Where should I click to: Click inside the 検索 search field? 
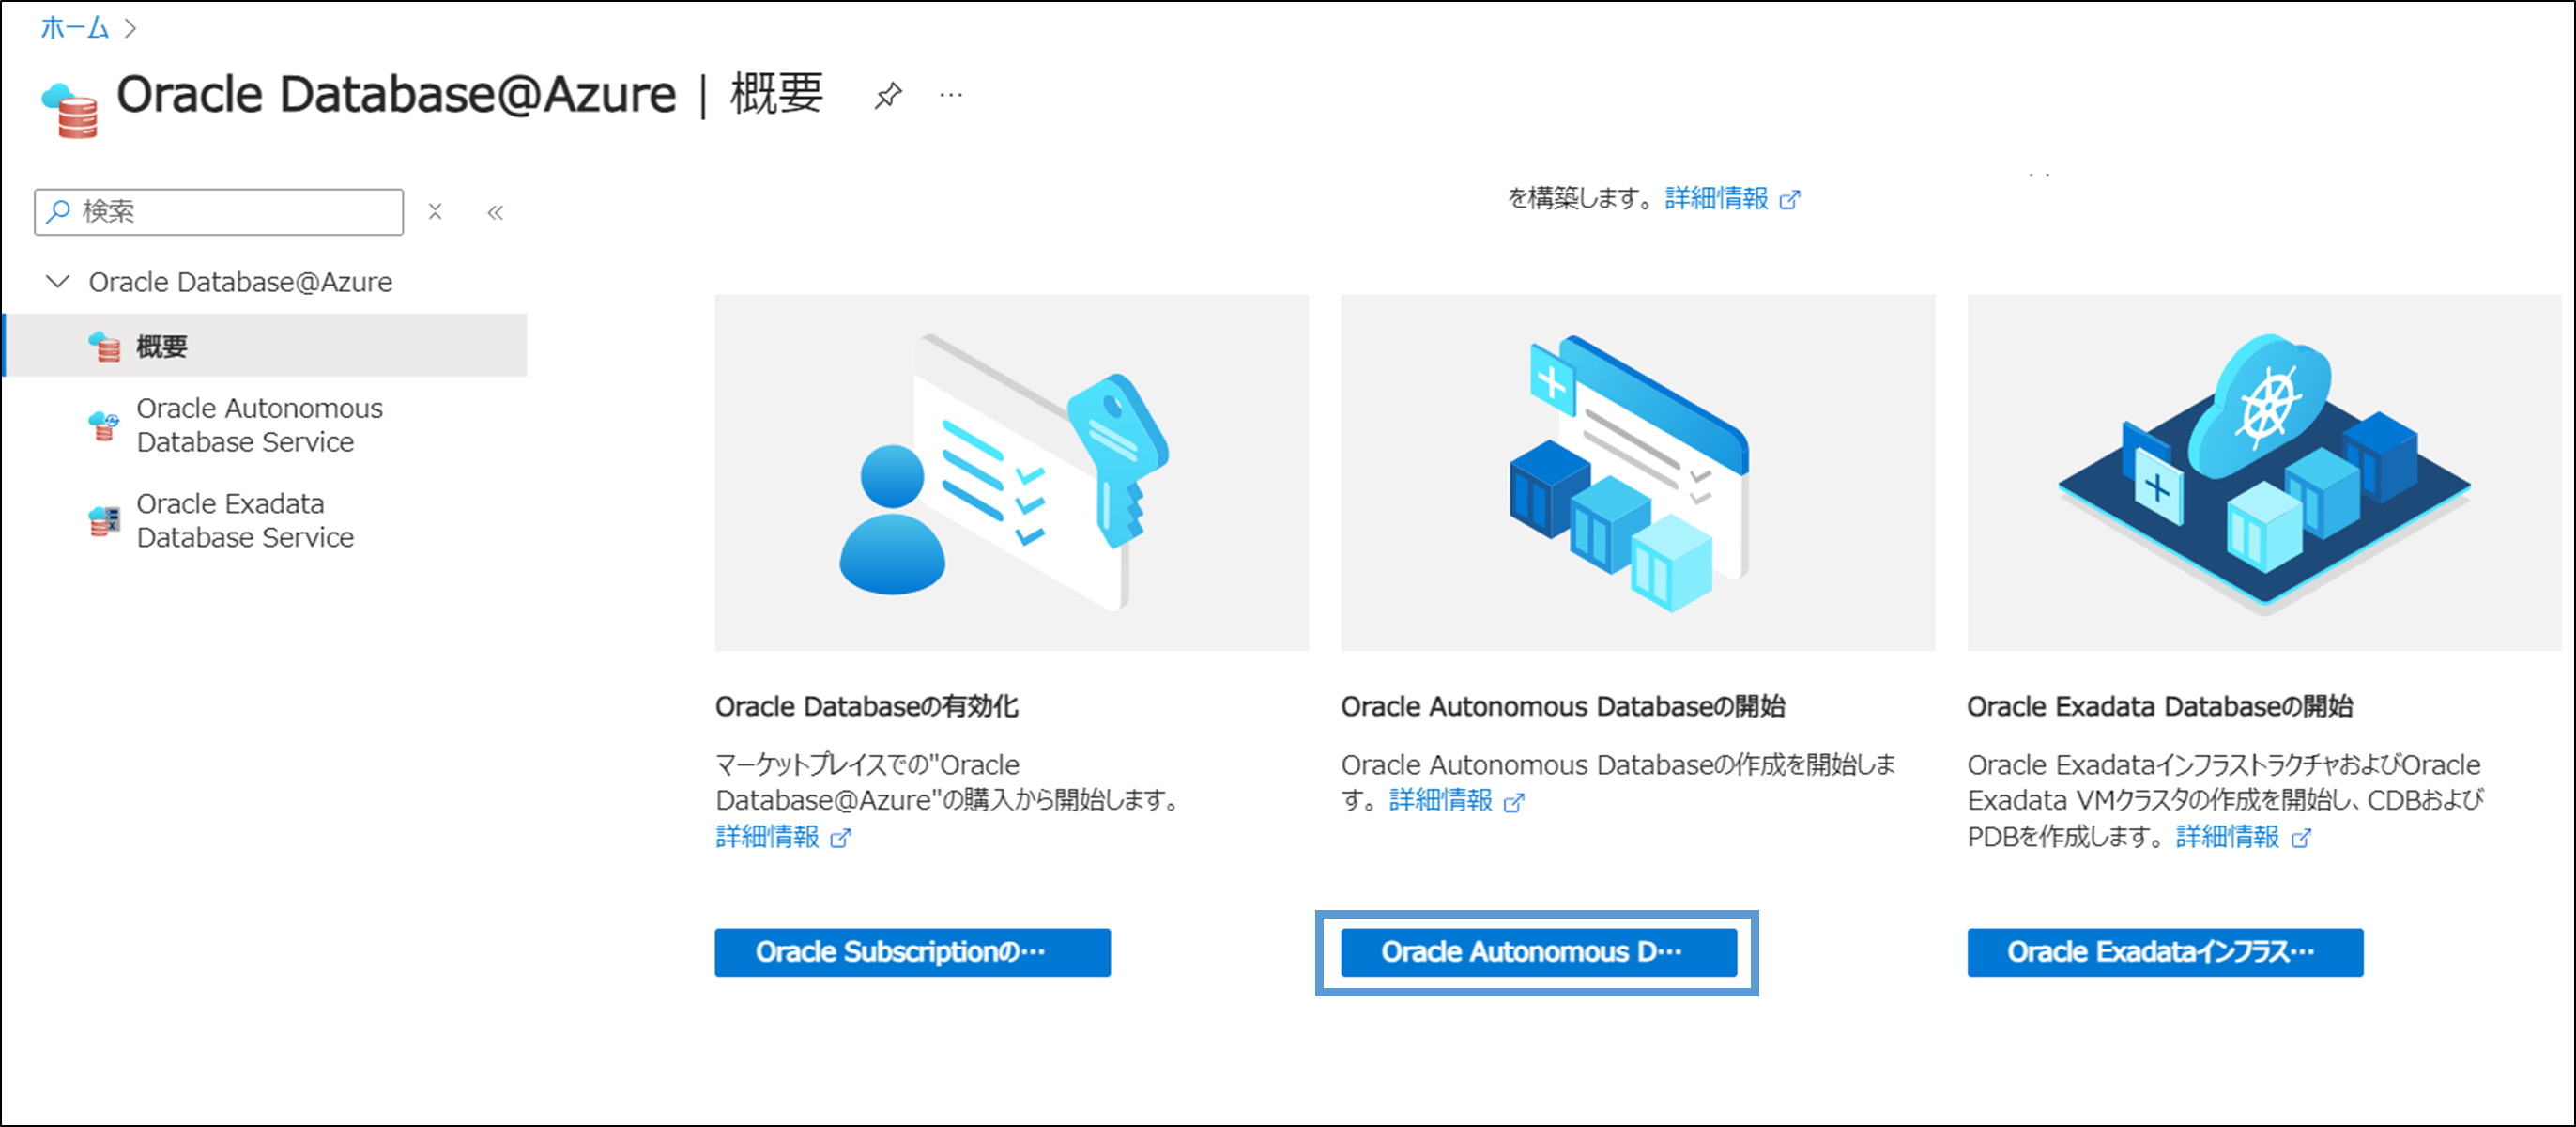pyautogui.click(x=220, y=211)
